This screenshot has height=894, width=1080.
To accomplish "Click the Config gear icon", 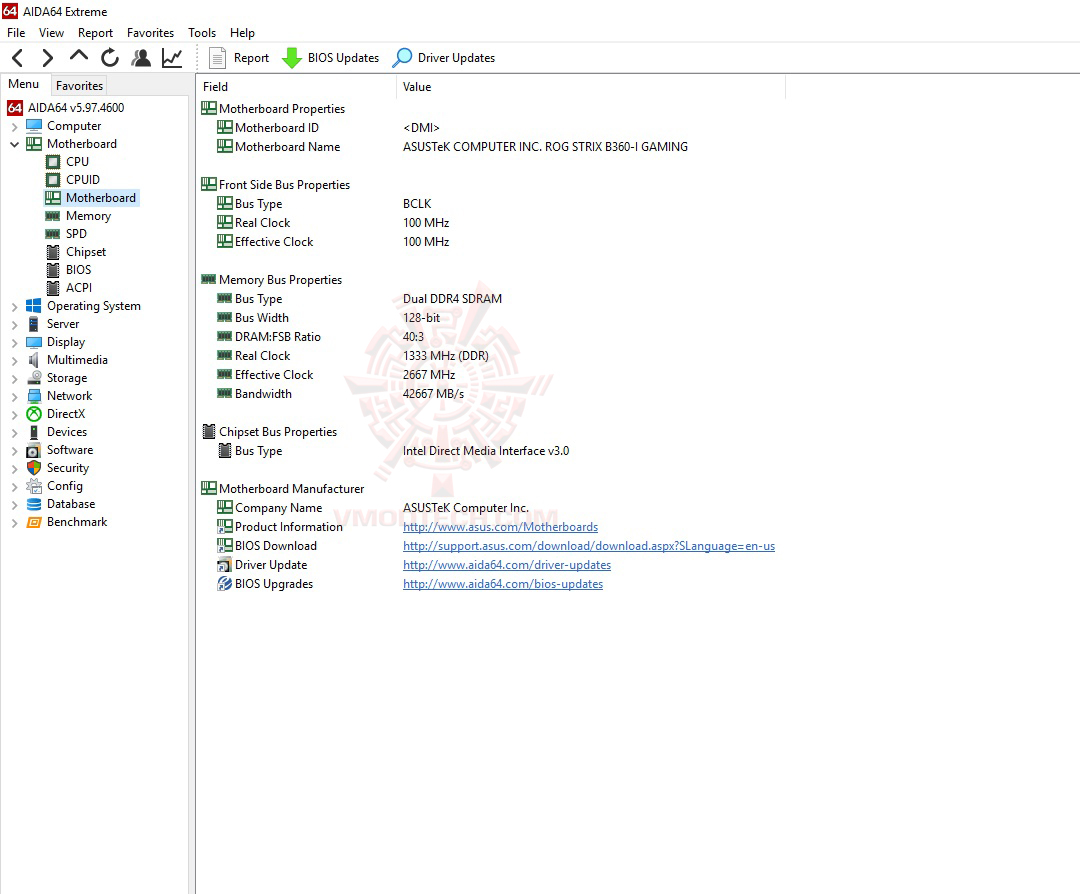I will tap(34, 486).
